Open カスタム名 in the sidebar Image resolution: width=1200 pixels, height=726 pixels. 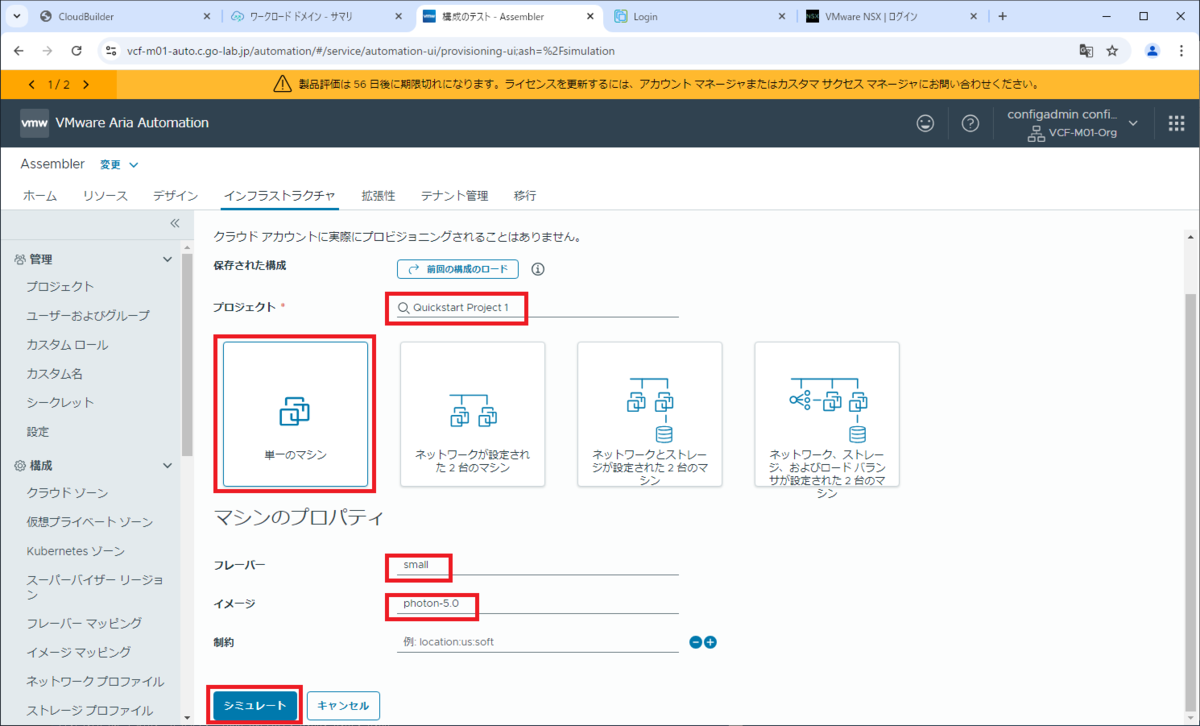point(54,374)
